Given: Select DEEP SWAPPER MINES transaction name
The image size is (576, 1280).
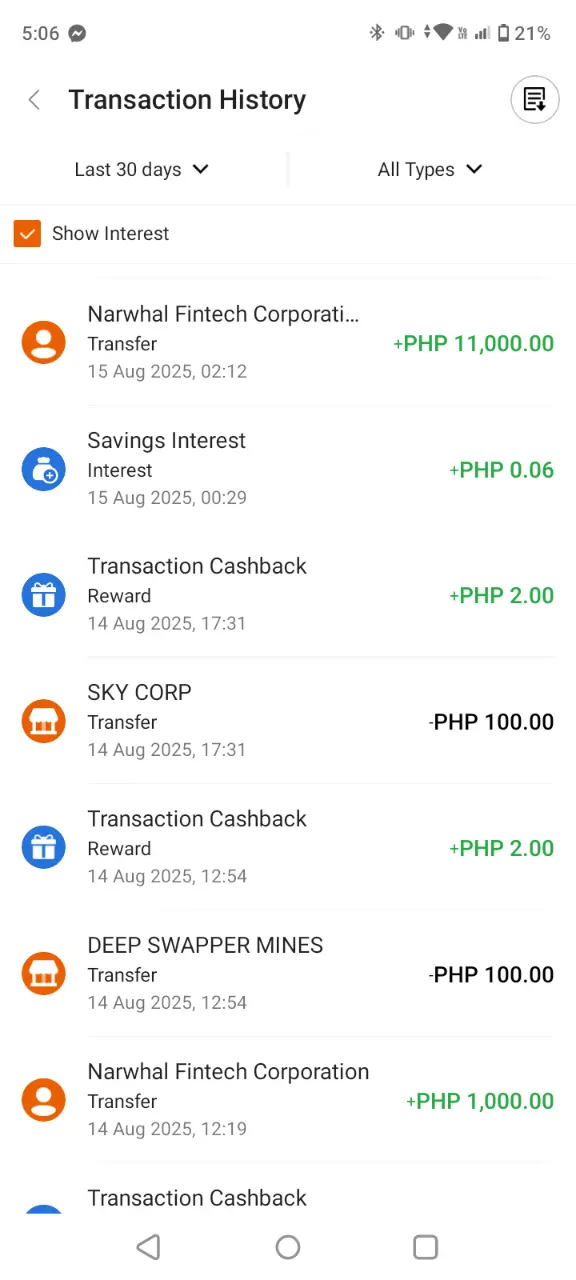Looking at the screenshot, I should (205, 945).
